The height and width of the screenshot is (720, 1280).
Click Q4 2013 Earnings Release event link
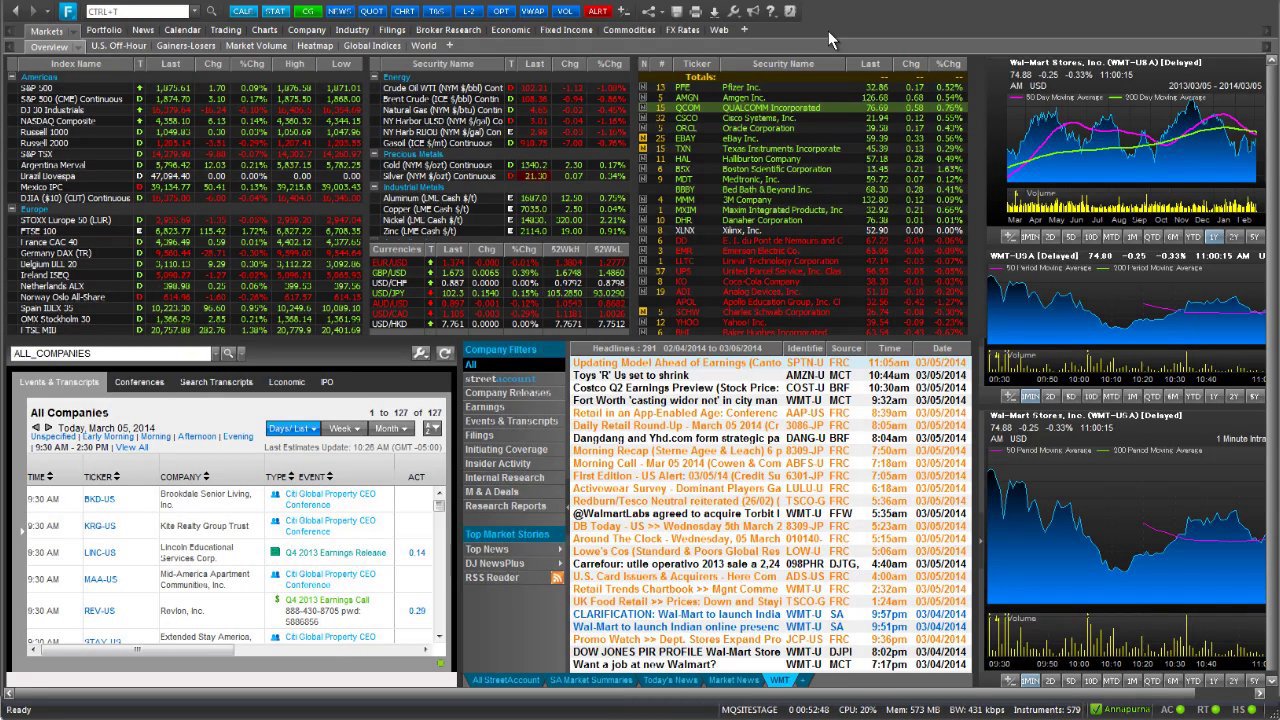click(x=335, y=552)
